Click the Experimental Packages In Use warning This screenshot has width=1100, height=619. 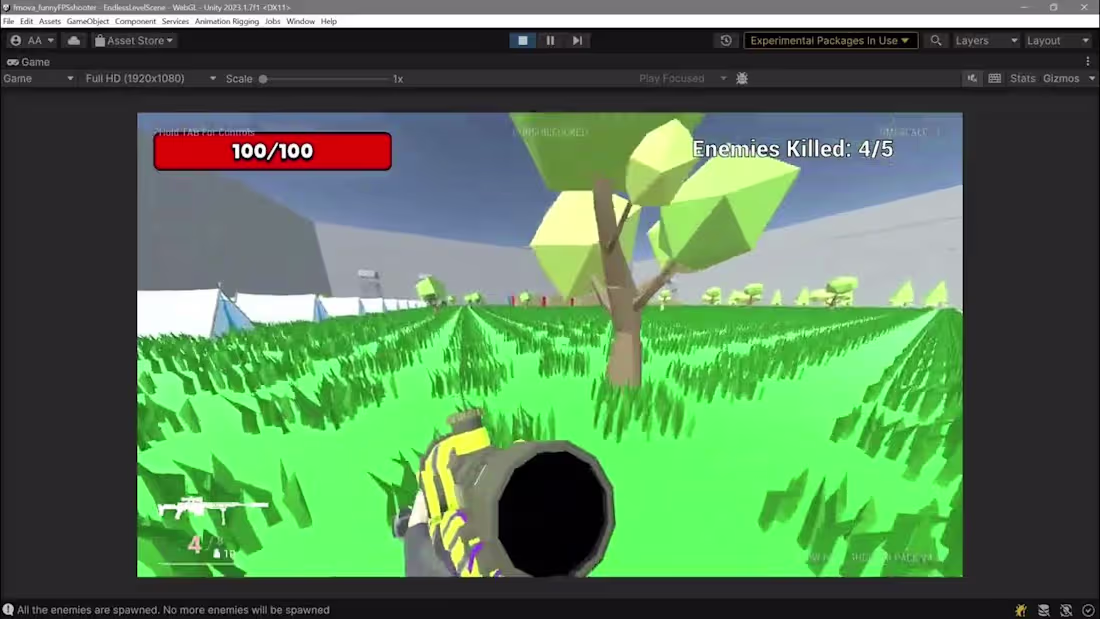coord(830,40)
